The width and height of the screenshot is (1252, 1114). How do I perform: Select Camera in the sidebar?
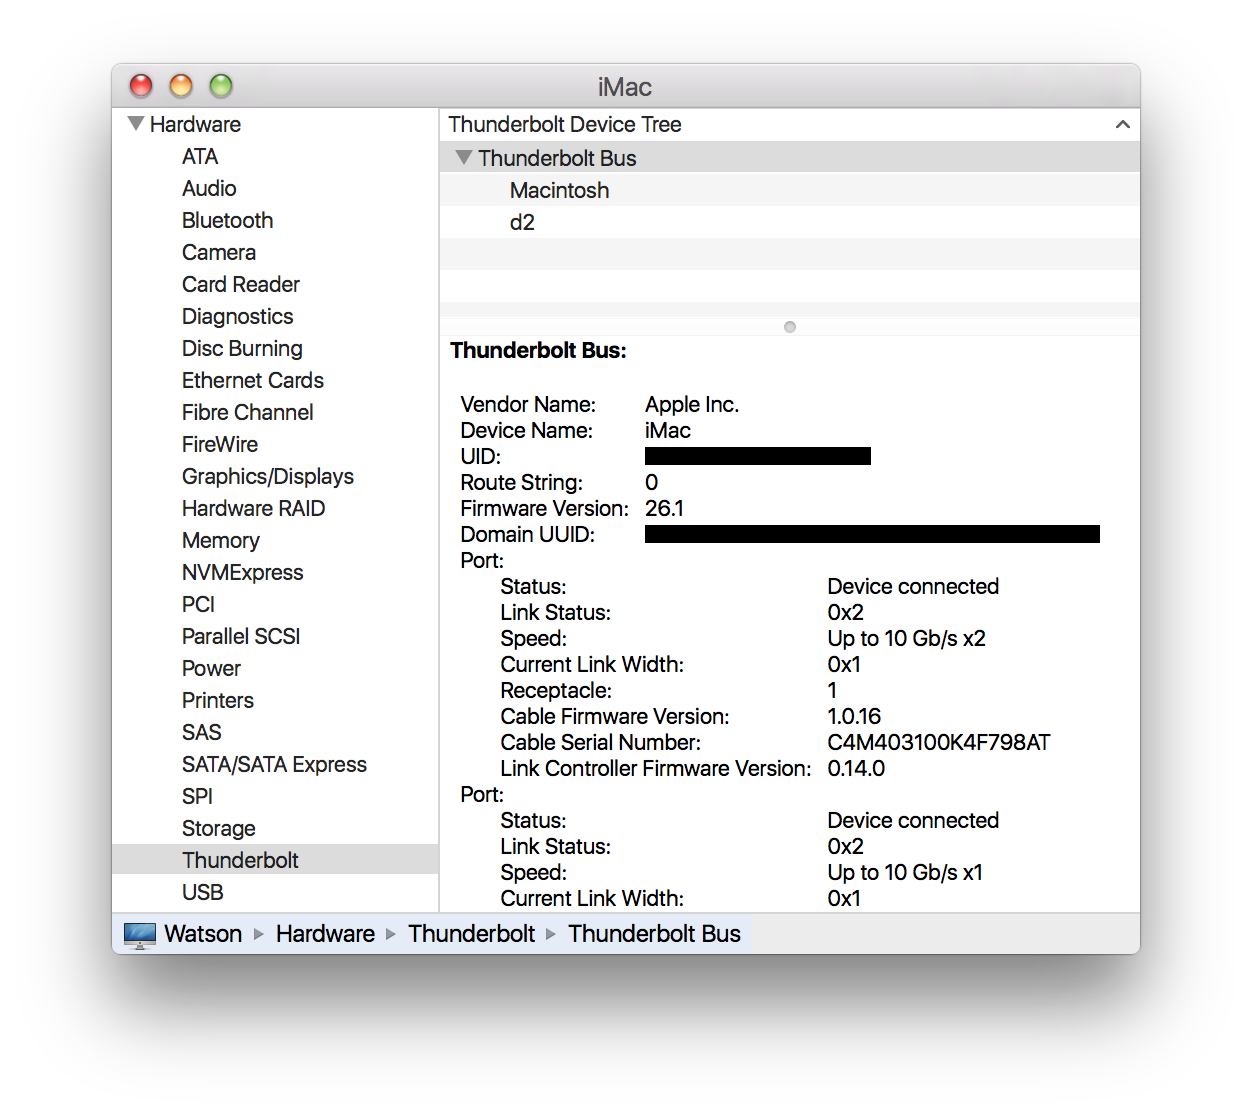(275, 252)
